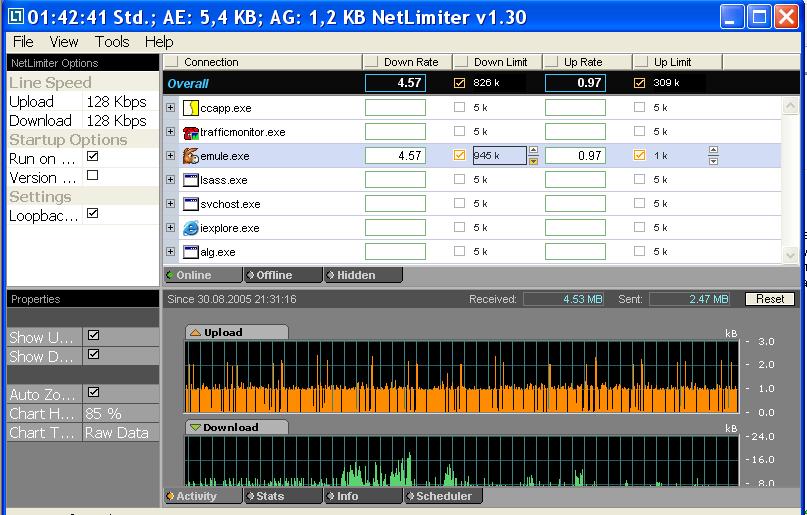The width and height of the screenshot is (807, 515).
Task: Enable the ccapp.exe down limit checkbox
Action: (459, 107)
